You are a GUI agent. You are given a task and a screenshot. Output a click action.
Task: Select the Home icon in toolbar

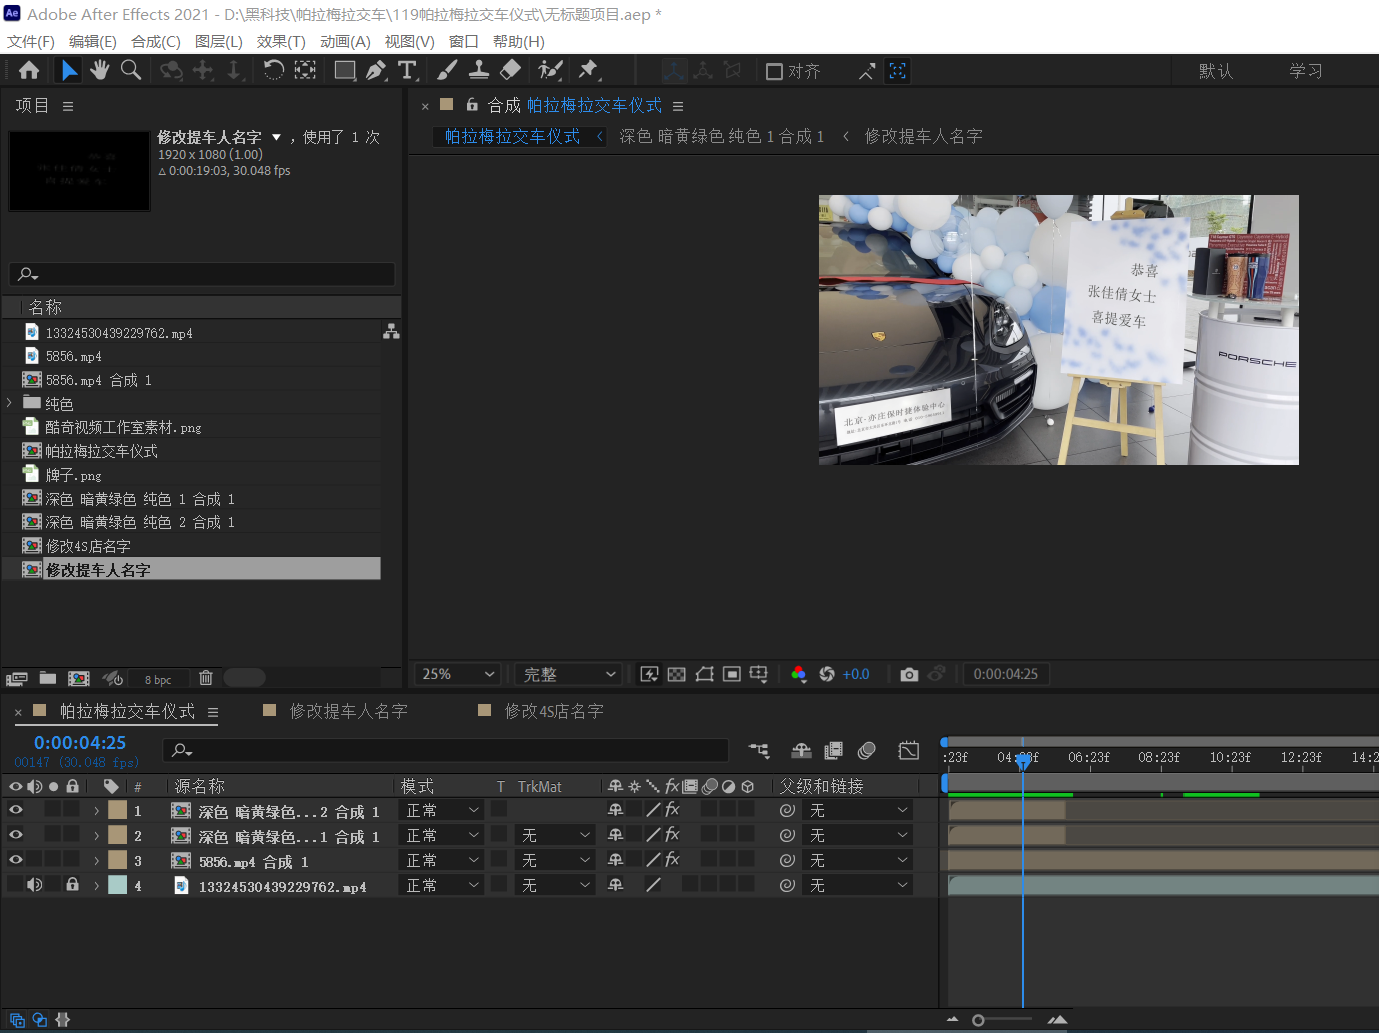tap(29, 70)
